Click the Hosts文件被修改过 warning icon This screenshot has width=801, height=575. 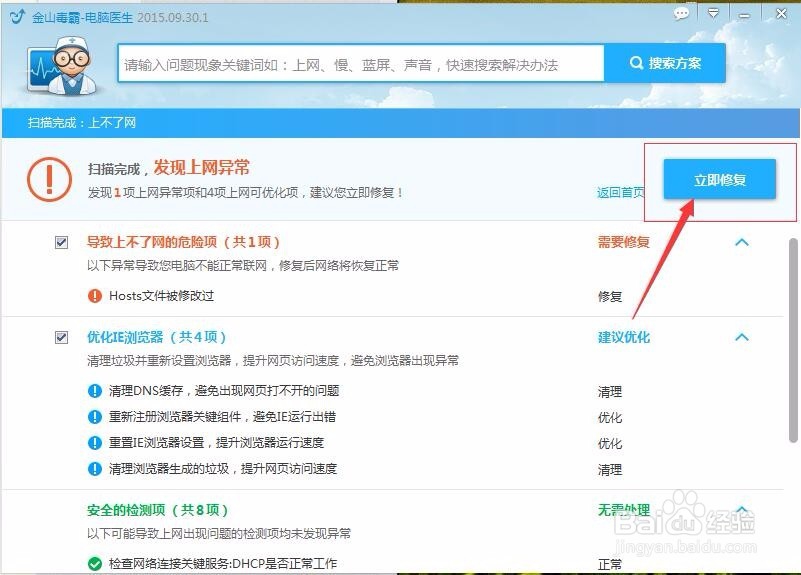(95, 296)
